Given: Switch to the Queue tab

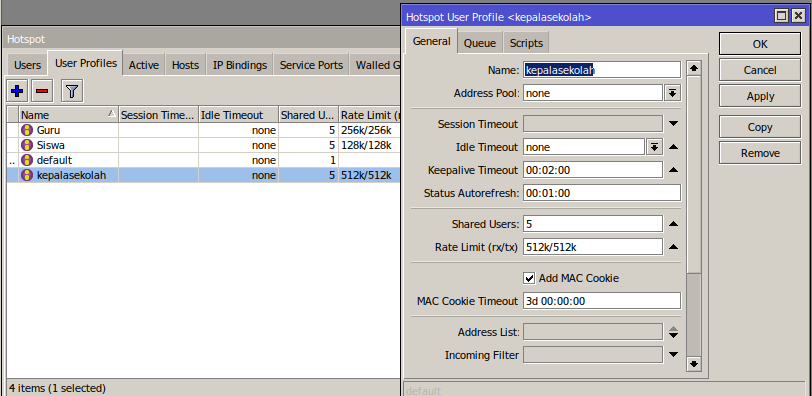Looking at the screenshot, I should click(480, 43).
